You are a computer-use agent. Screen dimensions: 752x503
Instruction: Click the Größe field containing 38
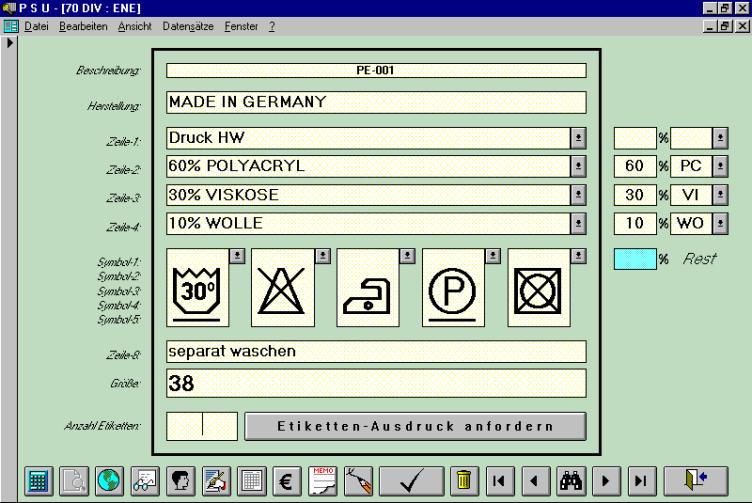[x=375, y=383]
